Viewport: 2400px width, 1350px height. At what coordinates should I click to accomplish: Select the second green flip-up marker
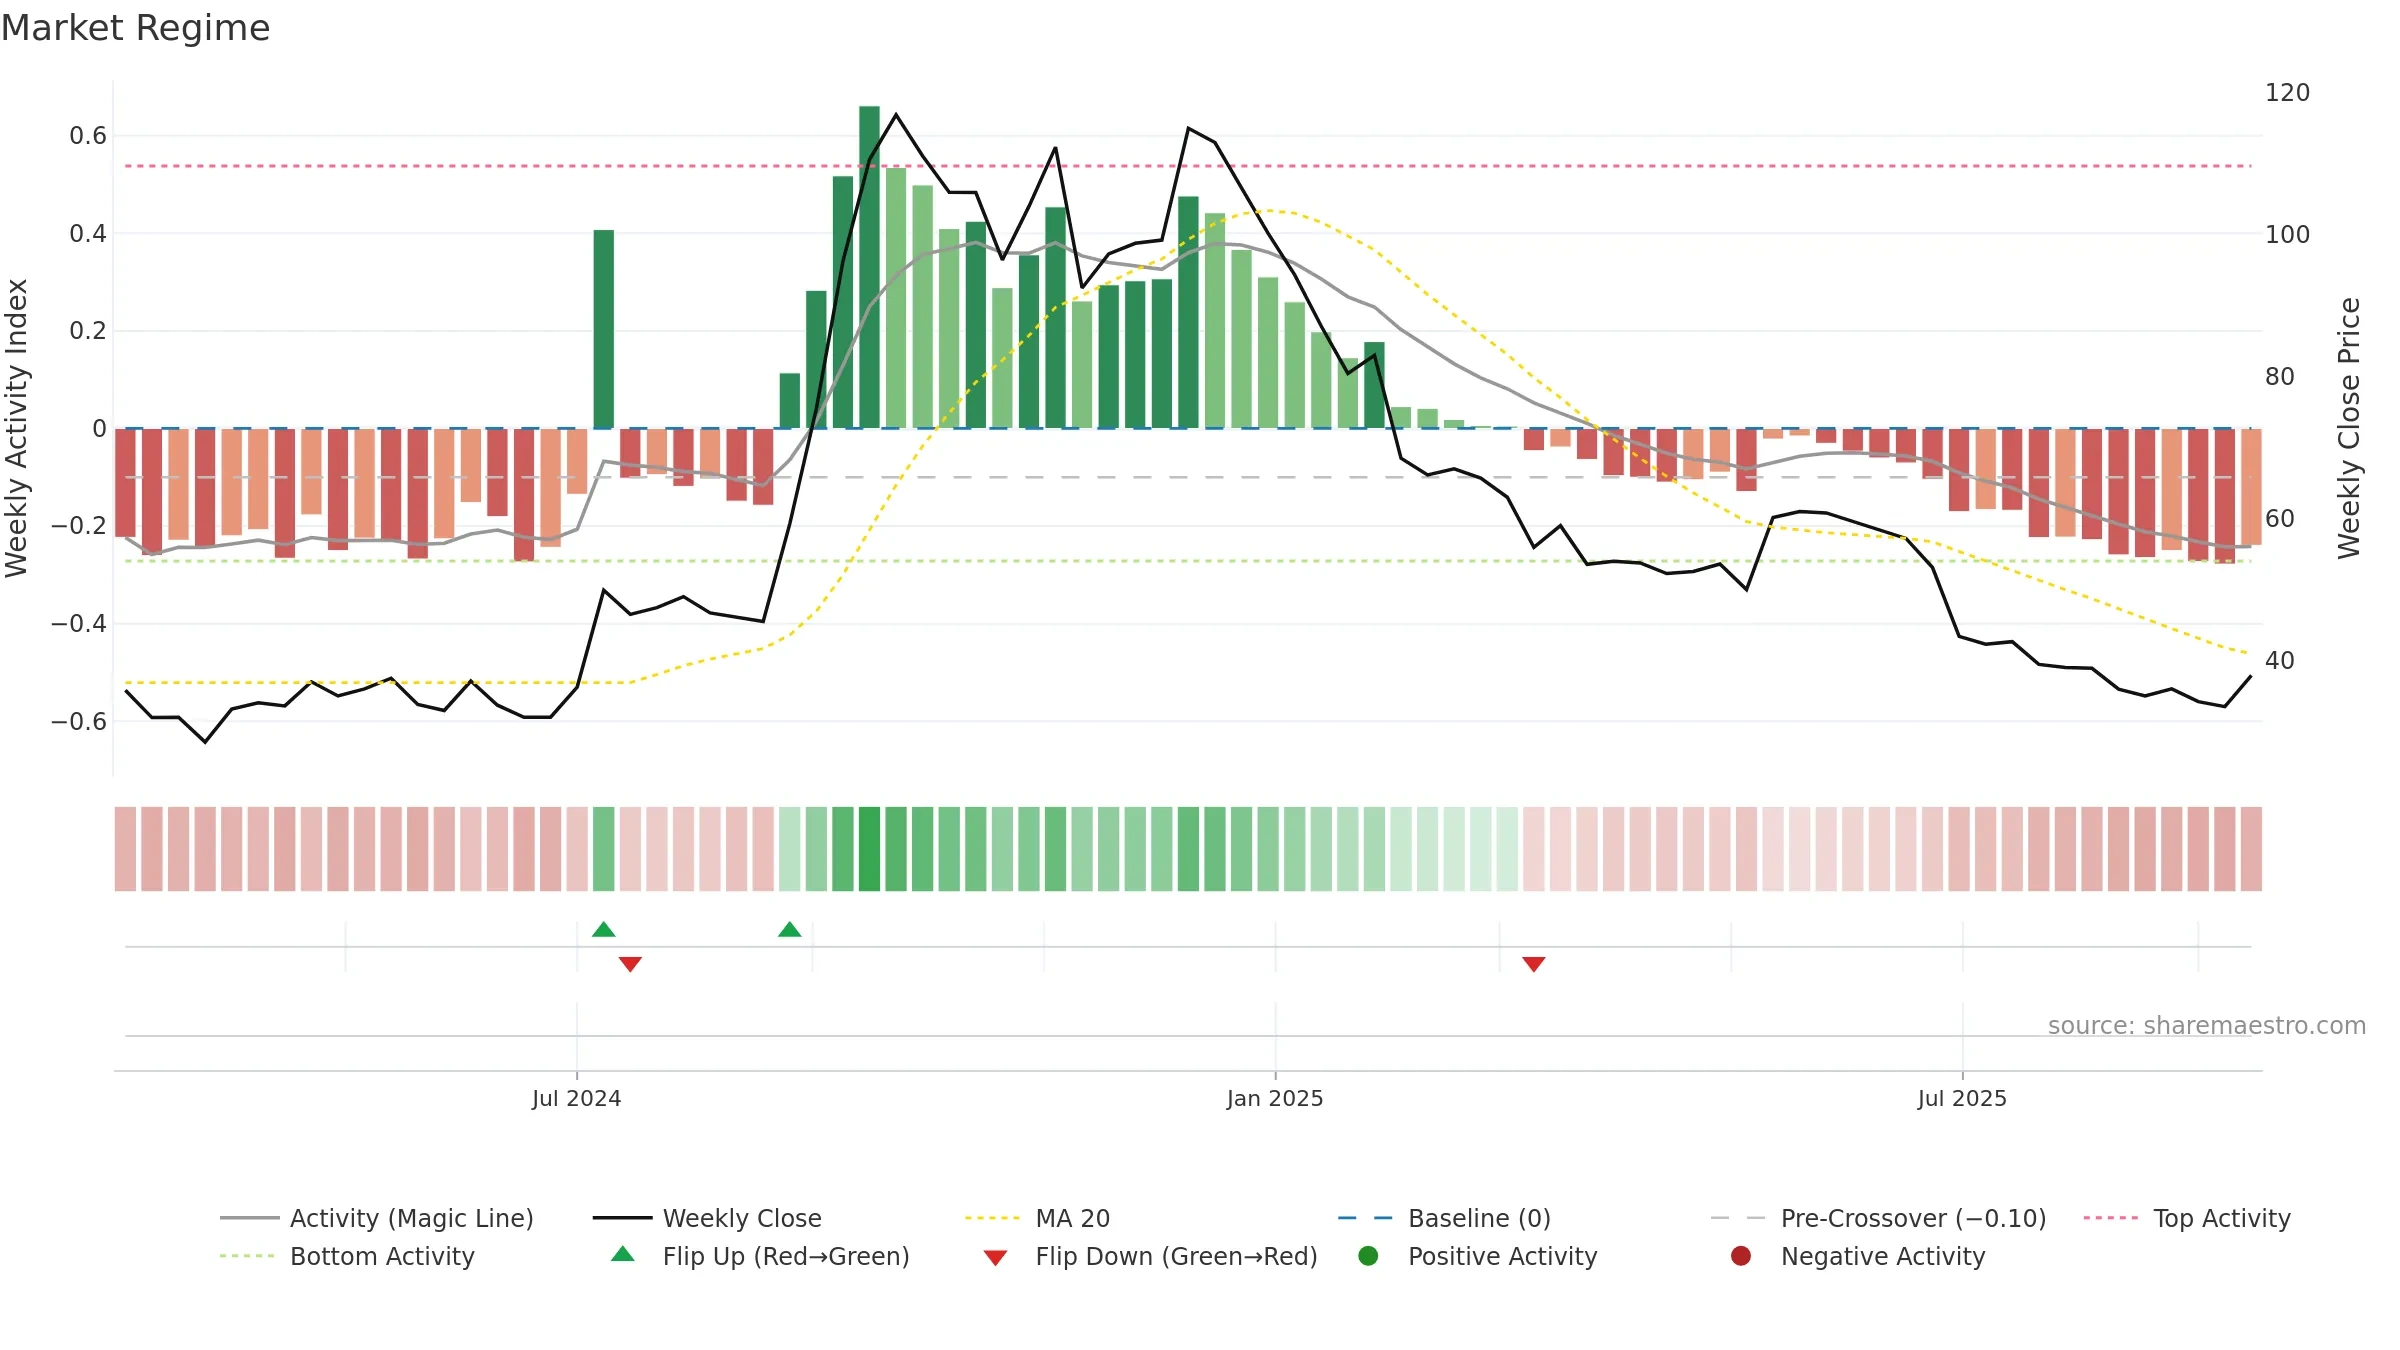coord(789,929)
